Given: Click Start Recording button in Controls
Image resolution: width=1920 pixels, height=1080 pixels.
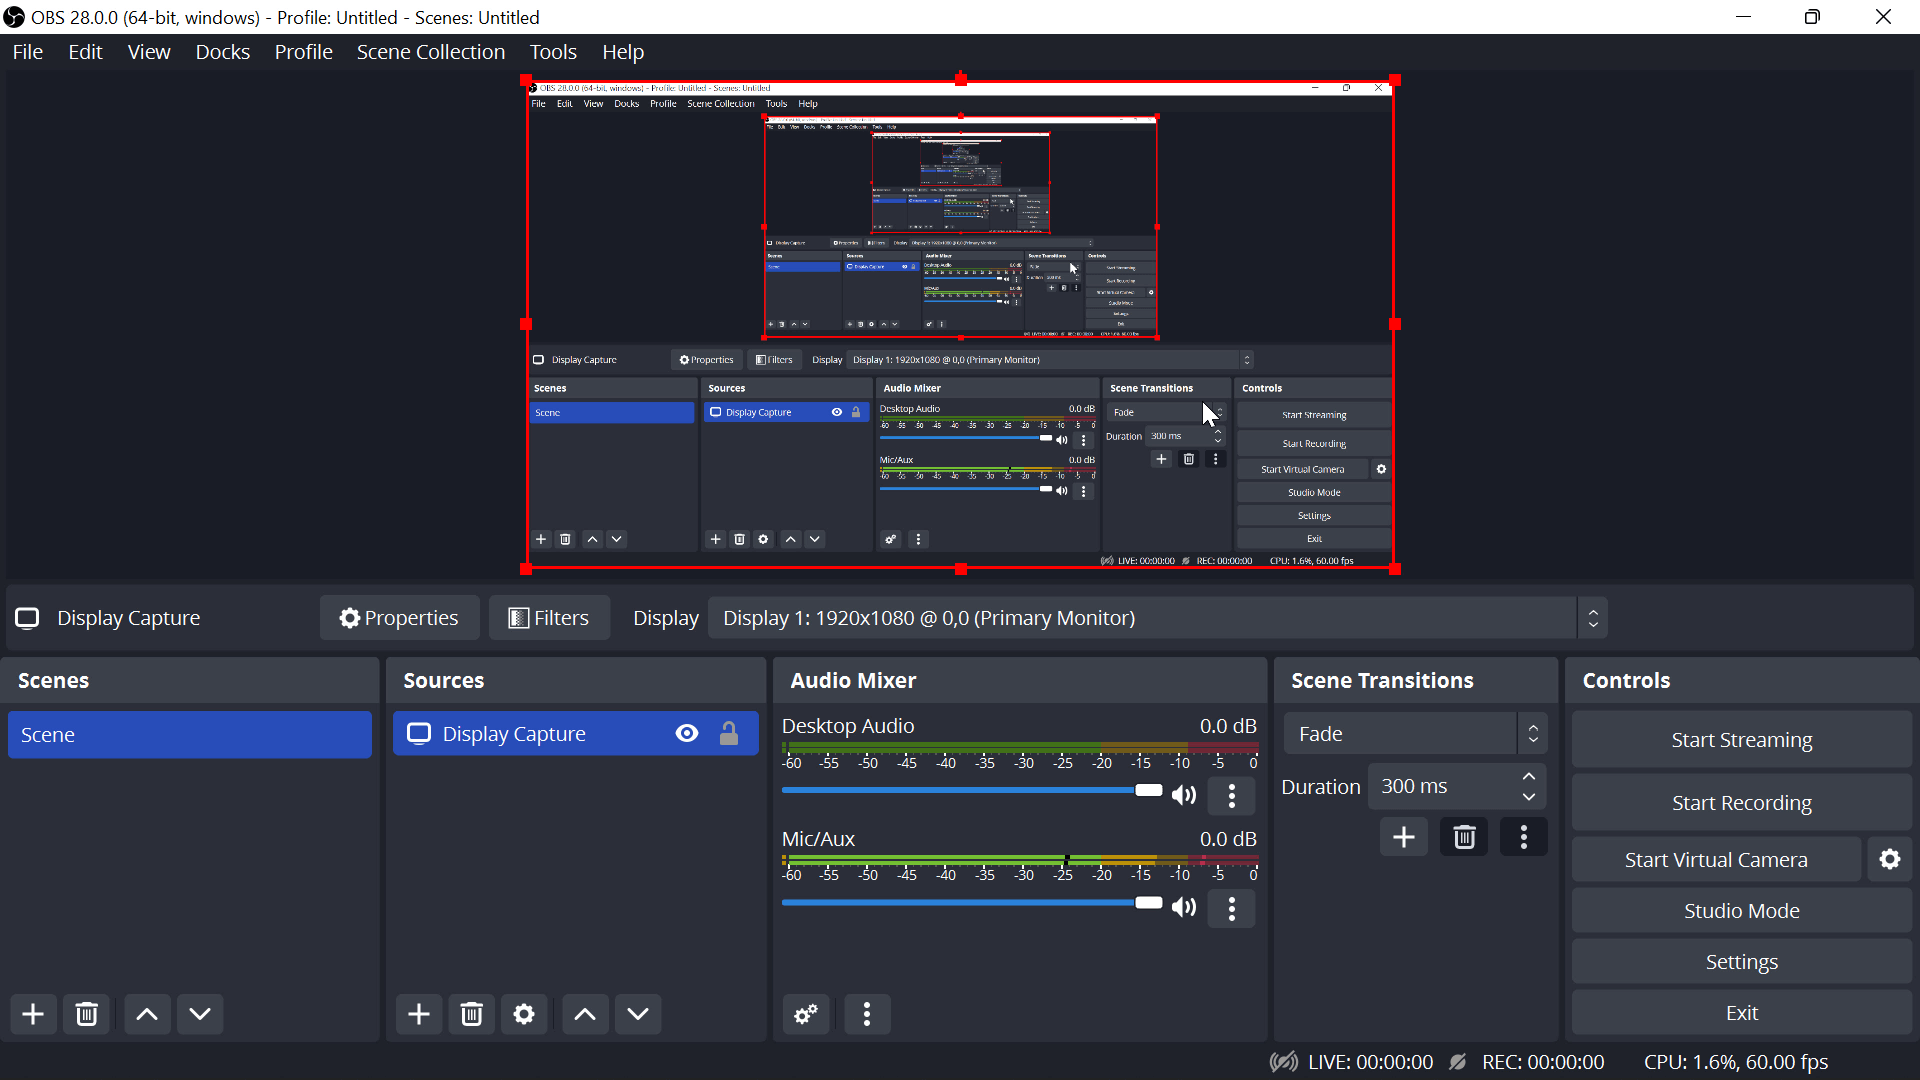Looking at the screenshot, I should [x=1742, y=802].
